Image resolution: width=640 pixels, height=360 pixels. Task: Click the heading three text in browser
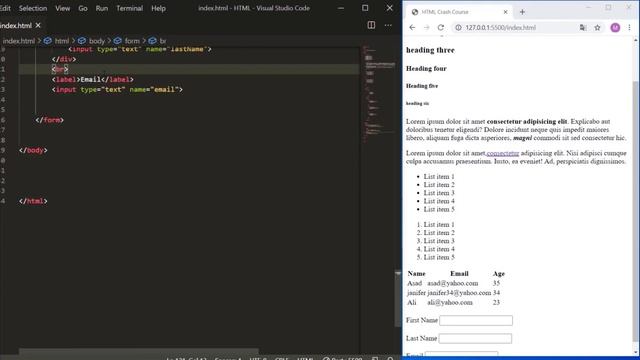[430, 50]
